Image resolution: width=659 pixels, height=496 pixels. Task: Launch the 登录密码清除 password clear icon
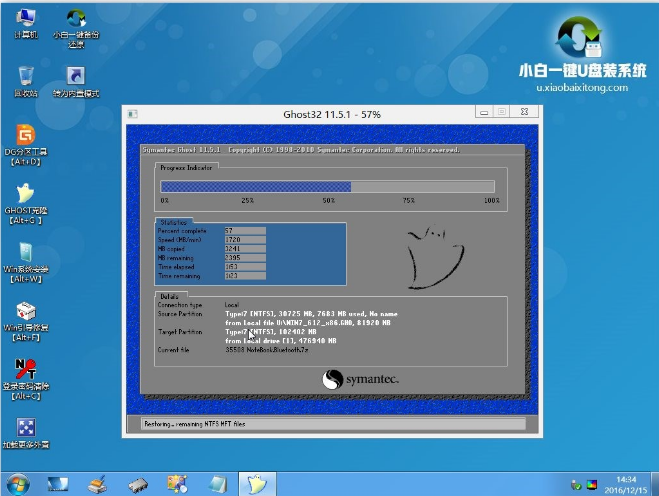(x=26, y=368)
